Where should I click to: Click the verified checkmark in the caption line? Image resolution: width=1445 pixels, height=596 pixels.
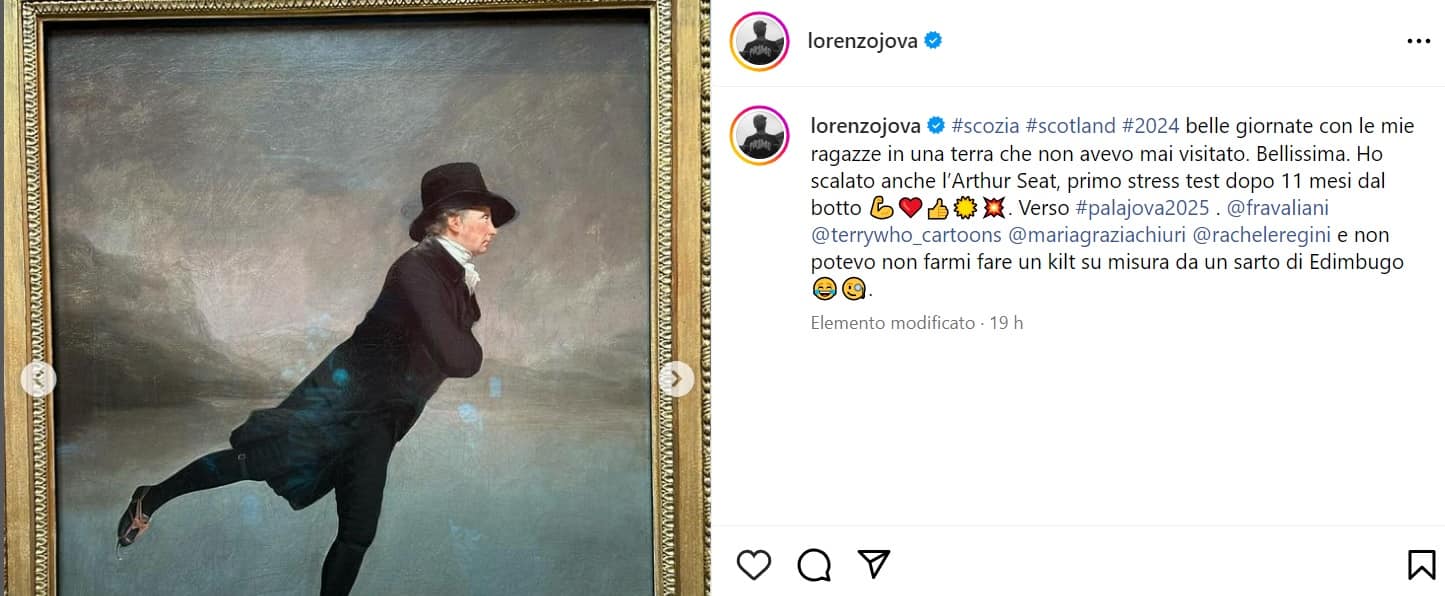(934, 126)
